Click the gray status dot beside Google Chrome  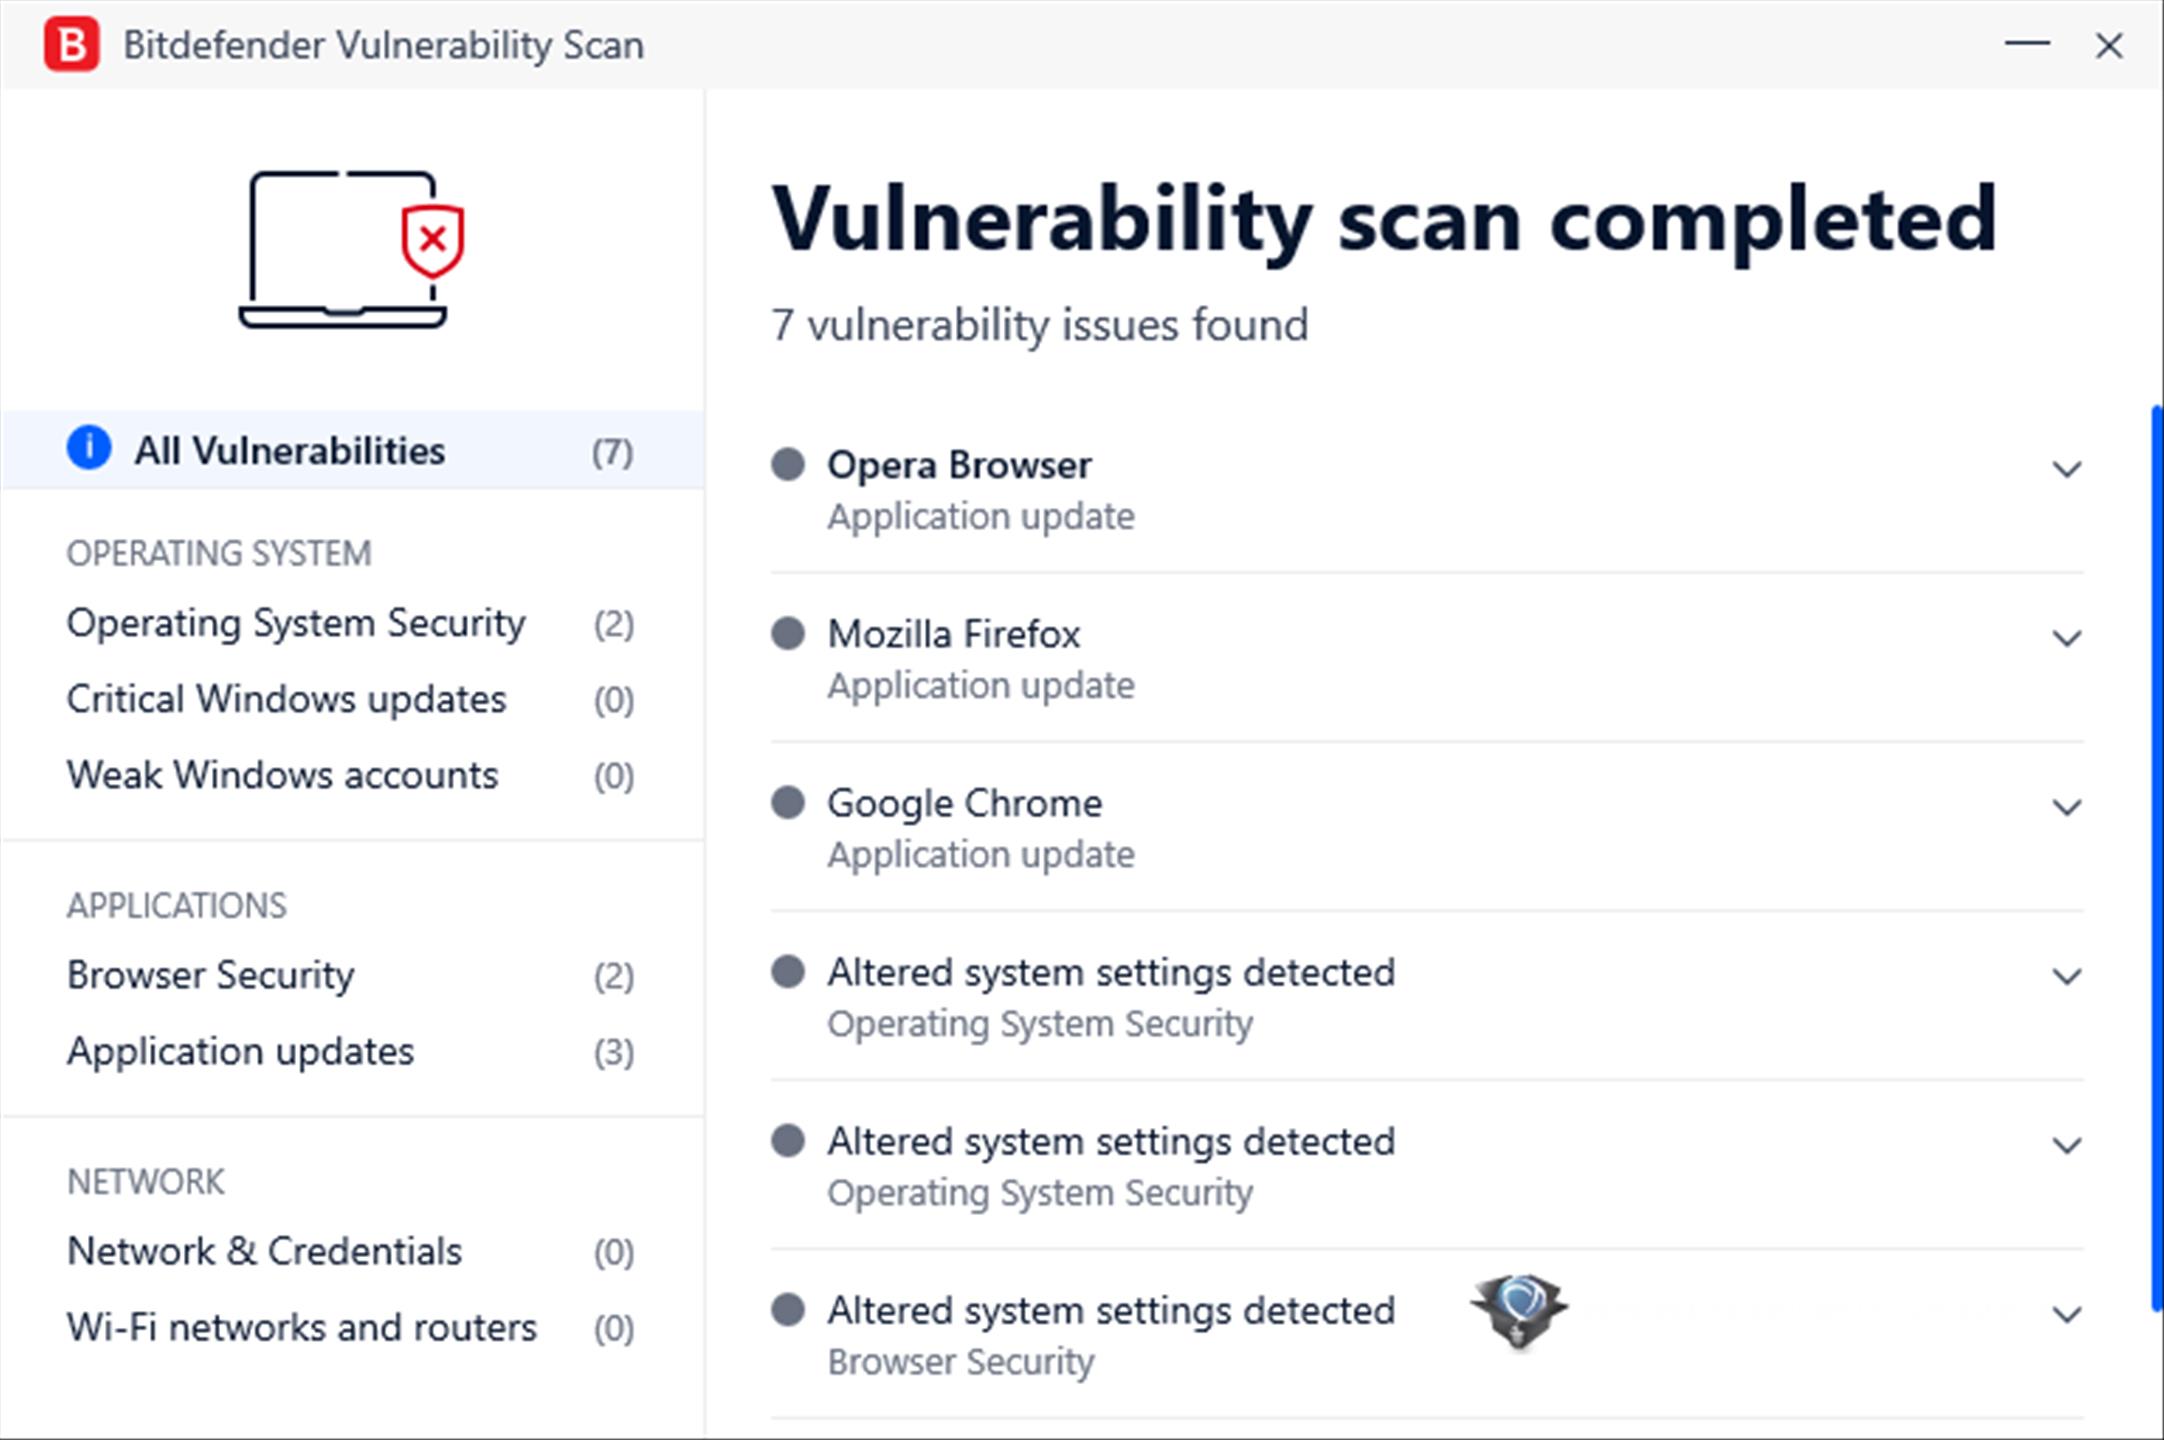click(x=788, y=802)
